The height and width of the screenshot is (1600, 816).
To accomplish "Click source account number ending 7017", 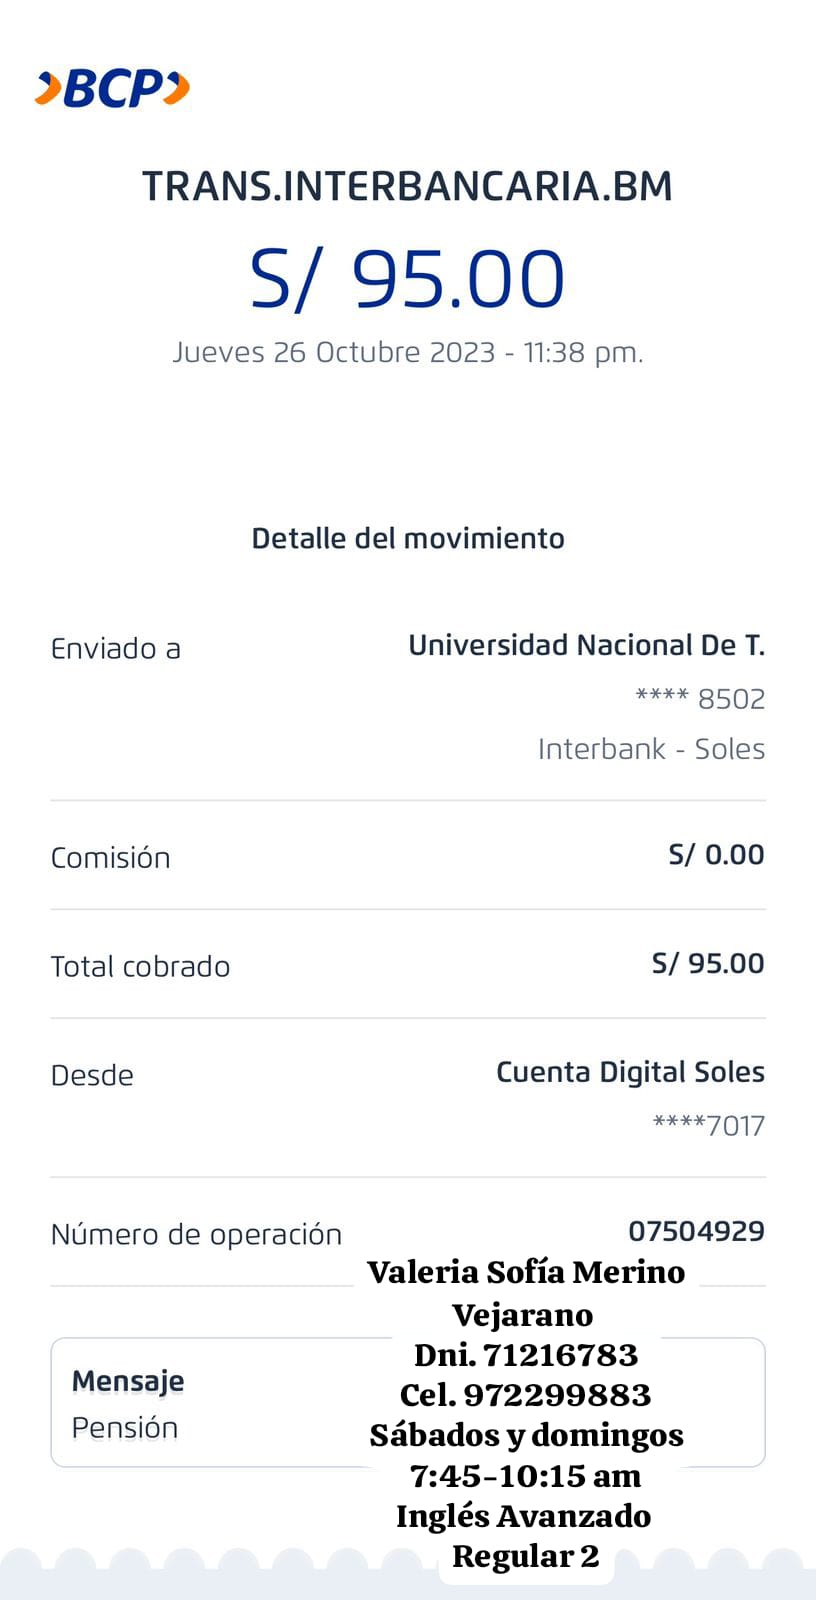I will click(708, 1126).
